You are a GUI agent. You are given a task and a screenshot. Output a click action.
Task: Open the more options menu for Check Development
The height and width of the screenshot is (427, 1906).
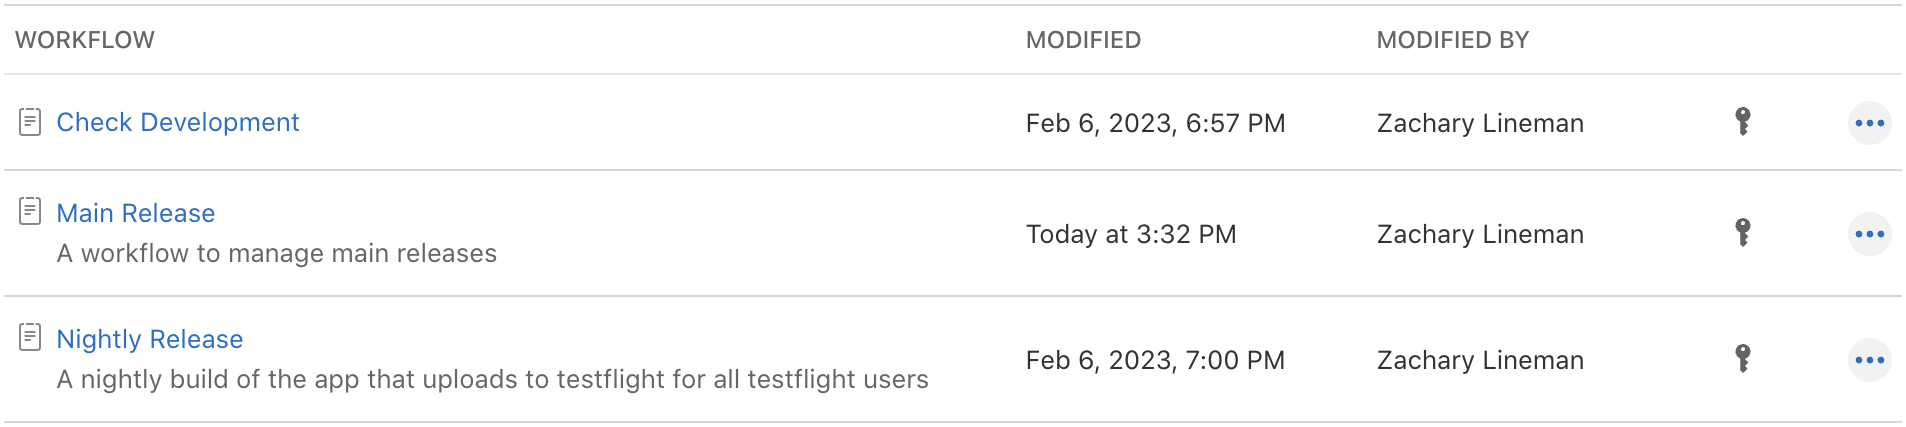tap(1869, 123)
